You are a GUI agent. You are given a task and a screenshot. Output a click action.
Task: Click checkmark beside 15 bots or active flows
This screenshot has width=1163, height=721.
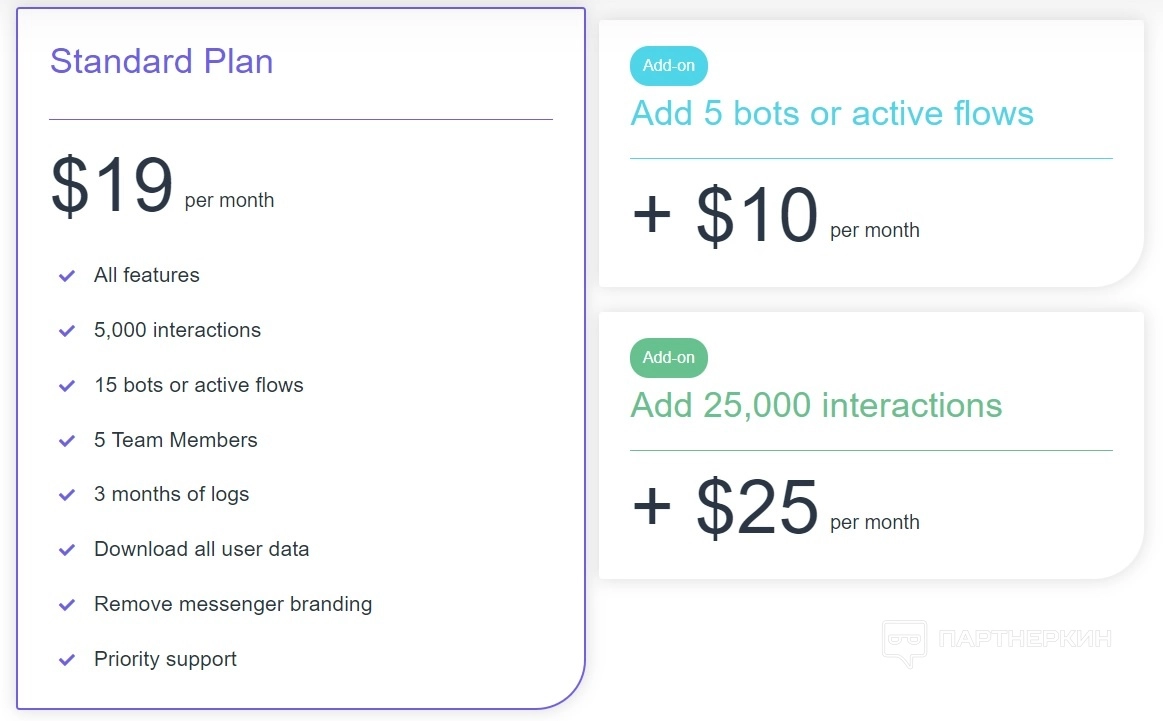(x=67, y=386)
